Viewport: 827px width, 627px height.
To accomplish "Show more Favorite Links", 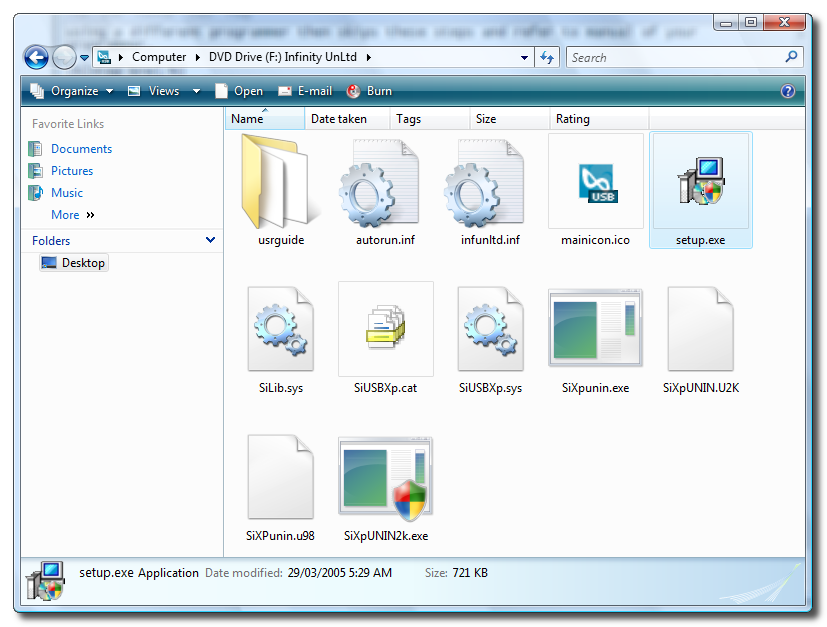I will [x=72, y=215].
